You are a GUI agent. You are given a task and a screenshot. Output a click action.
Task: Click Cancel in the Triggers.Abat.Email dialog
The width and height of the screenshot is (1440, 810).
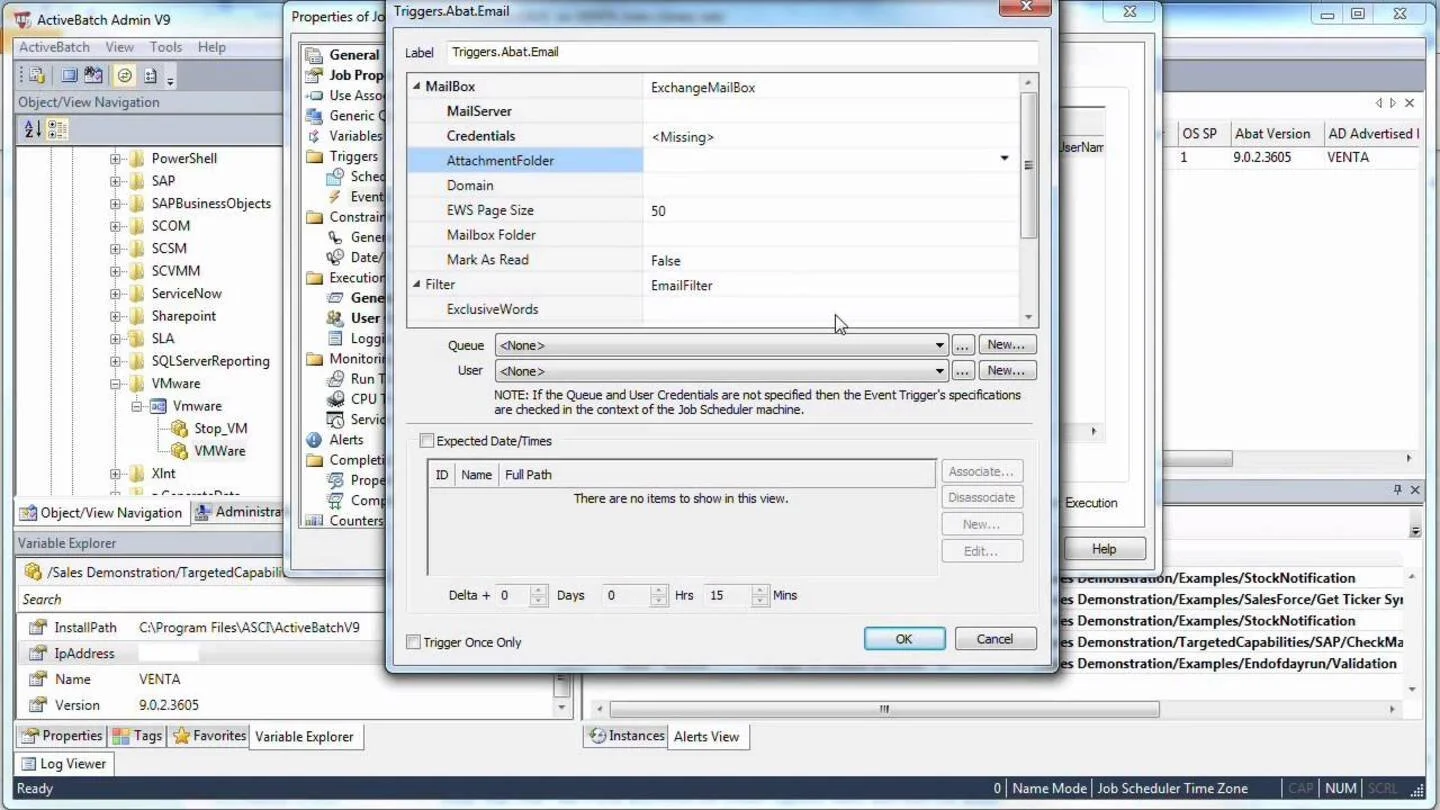pos(995,639)
